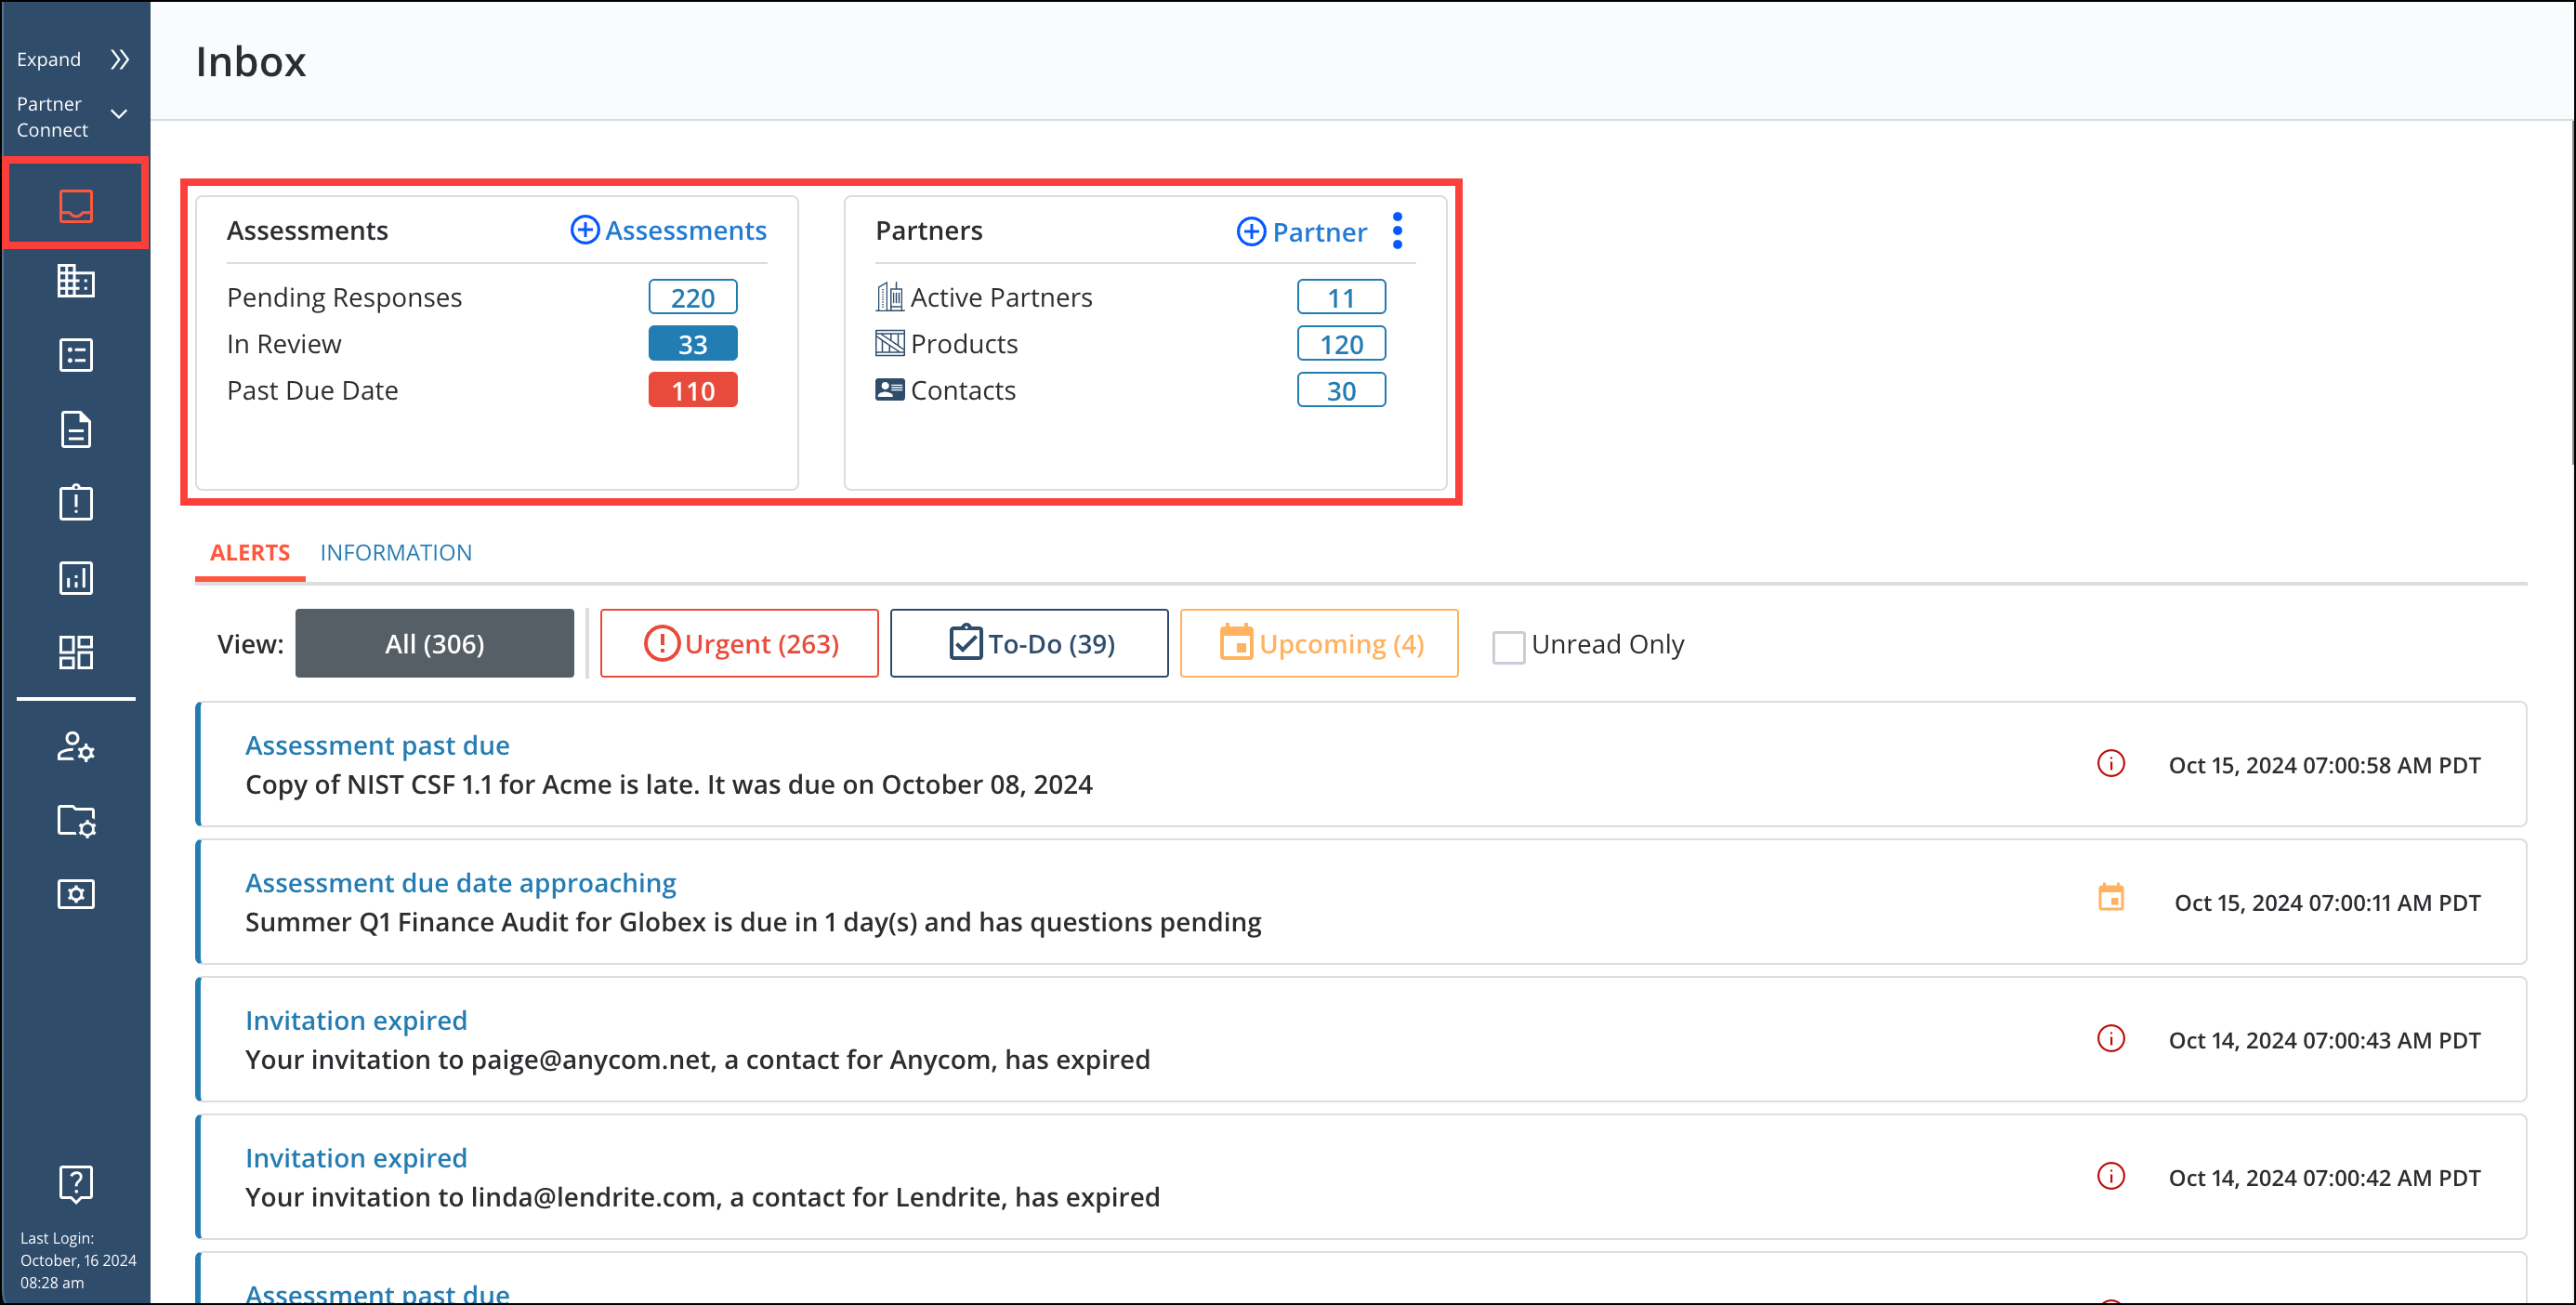2576x1305 pixels.
Task: Enable the Unread Only checkbox
Action: 1508,646
